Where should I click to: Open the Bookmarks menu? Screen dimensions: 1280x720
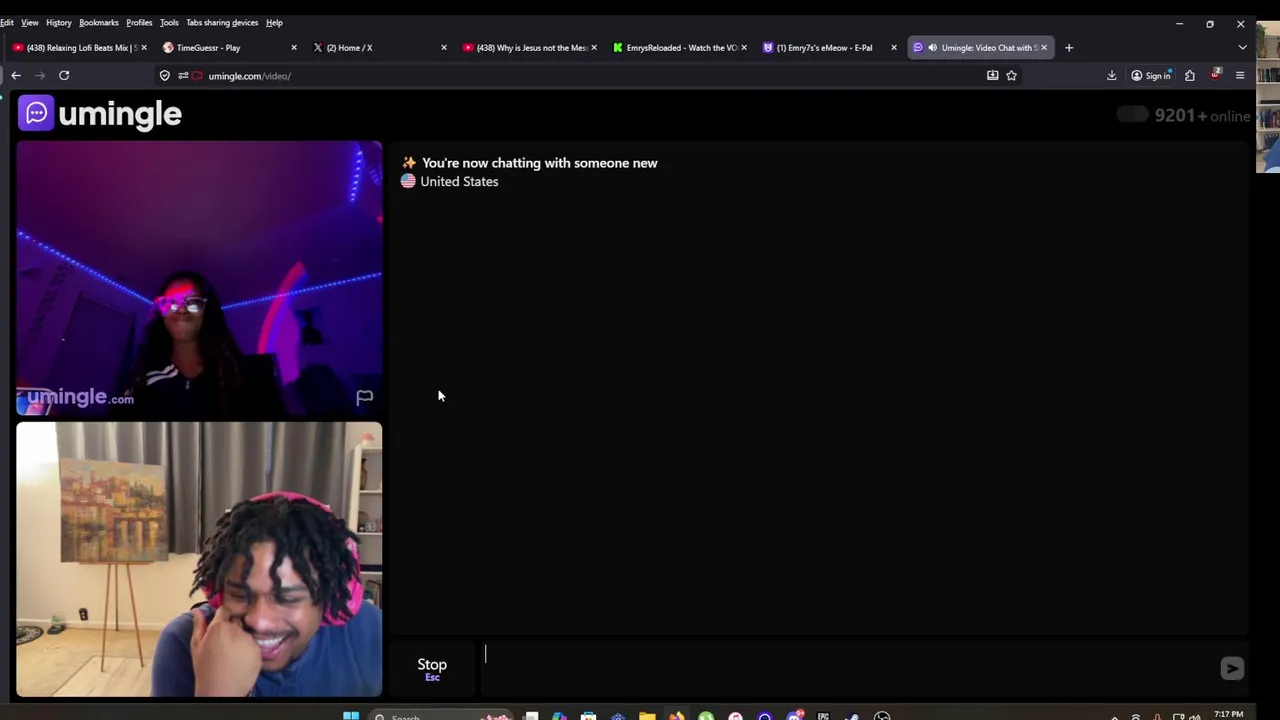pos(99,22)
